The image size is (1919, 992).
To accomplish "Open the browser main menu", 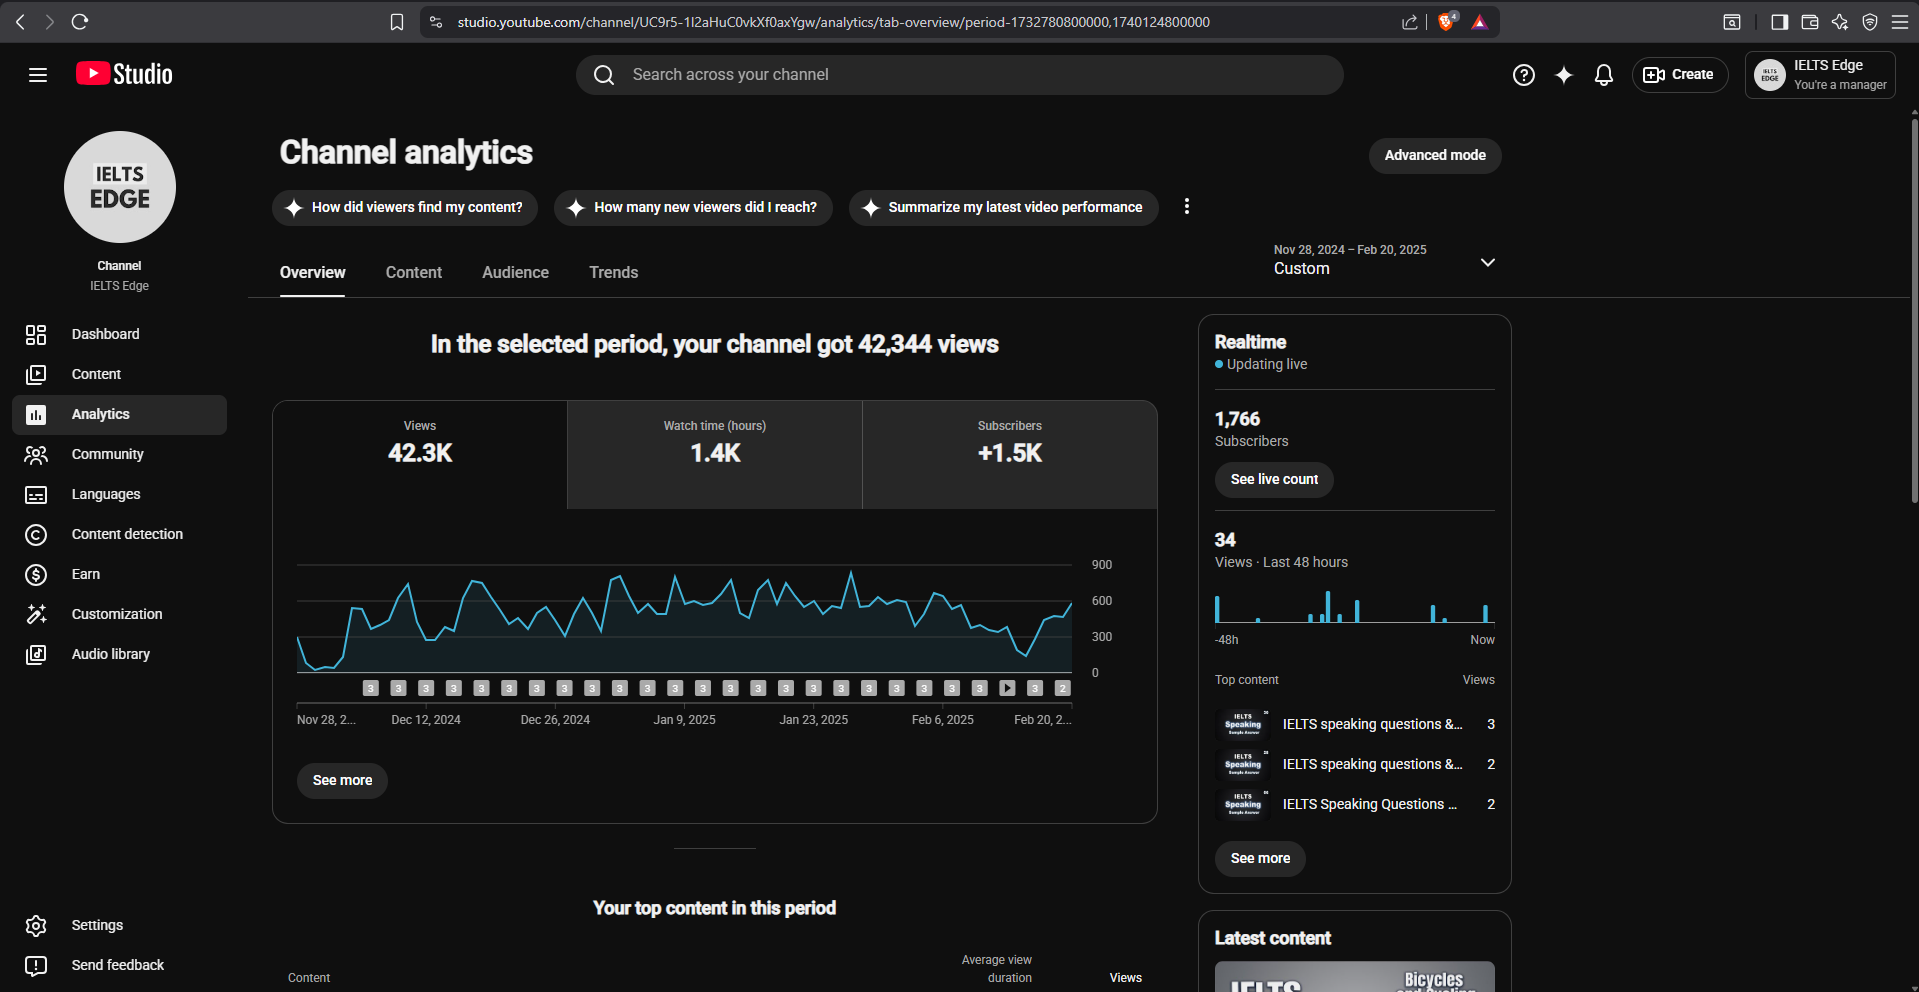I will click(x=1900, y=22).
